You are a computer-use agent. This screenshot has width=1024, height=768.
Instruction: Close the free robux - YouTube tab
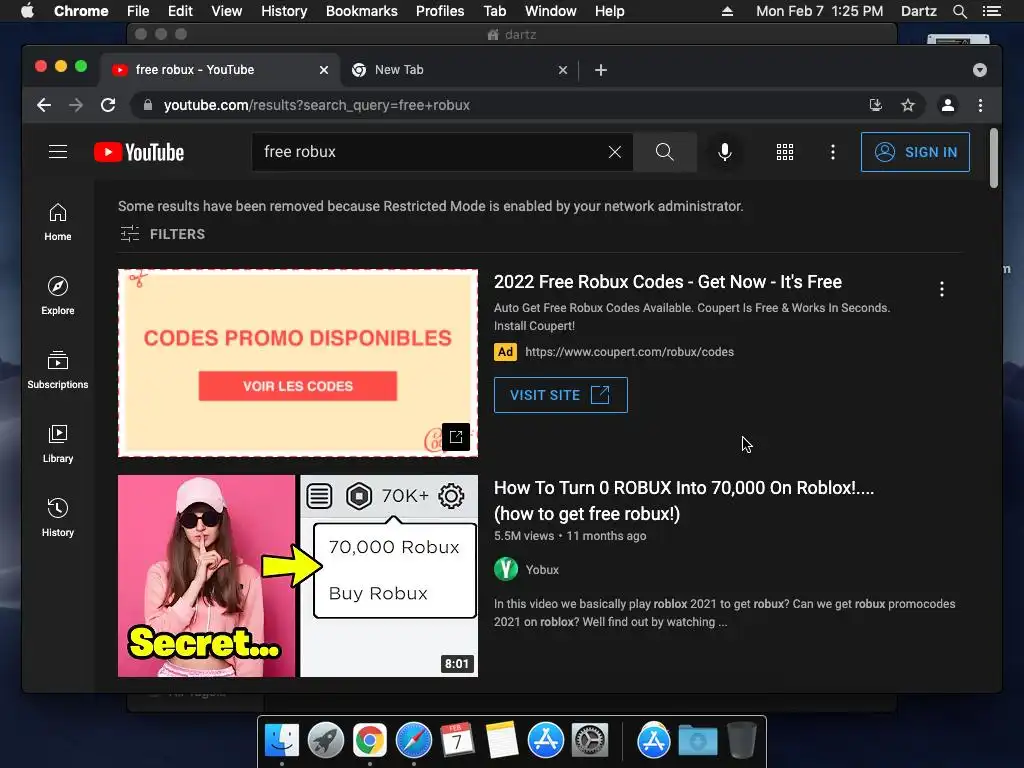click(324, 70)
